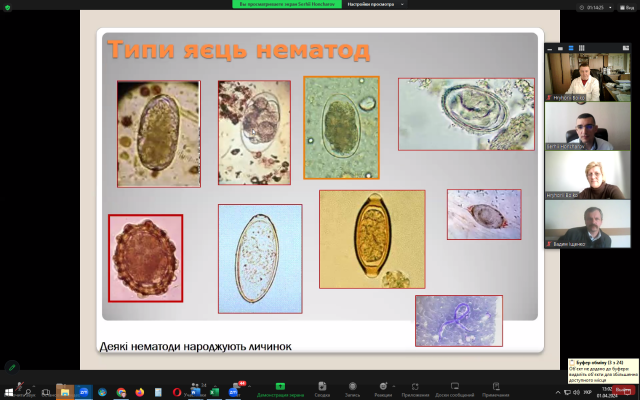
Task: Expand audio options arrow next to microphone
Action: [33, 386]
